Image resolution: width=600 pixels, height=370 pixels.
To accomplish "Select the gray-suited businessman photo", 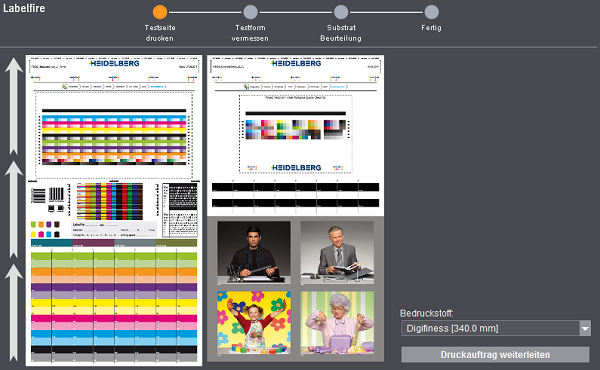I will pos(337,253).
